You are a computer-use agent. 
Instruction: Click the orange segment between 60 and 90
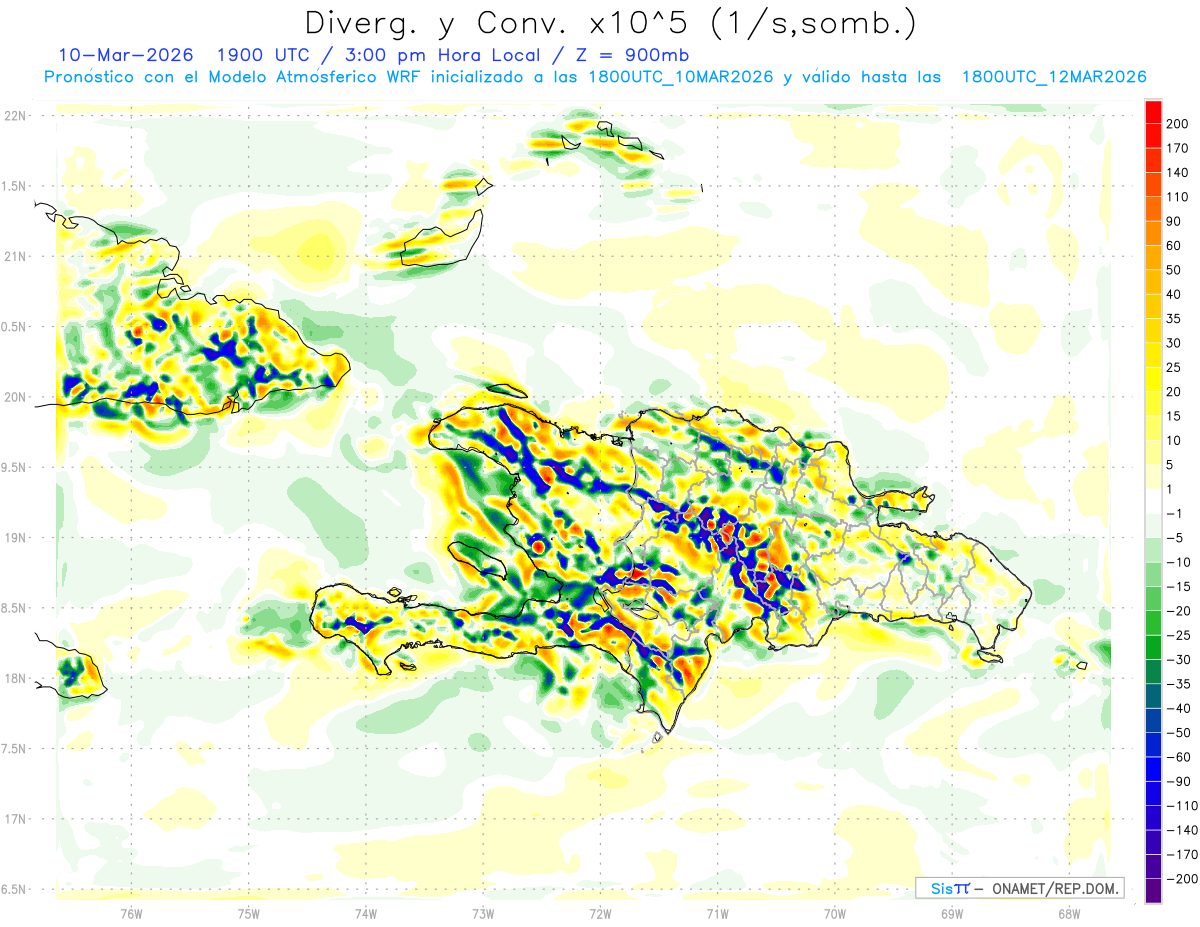coord(1153,233)
